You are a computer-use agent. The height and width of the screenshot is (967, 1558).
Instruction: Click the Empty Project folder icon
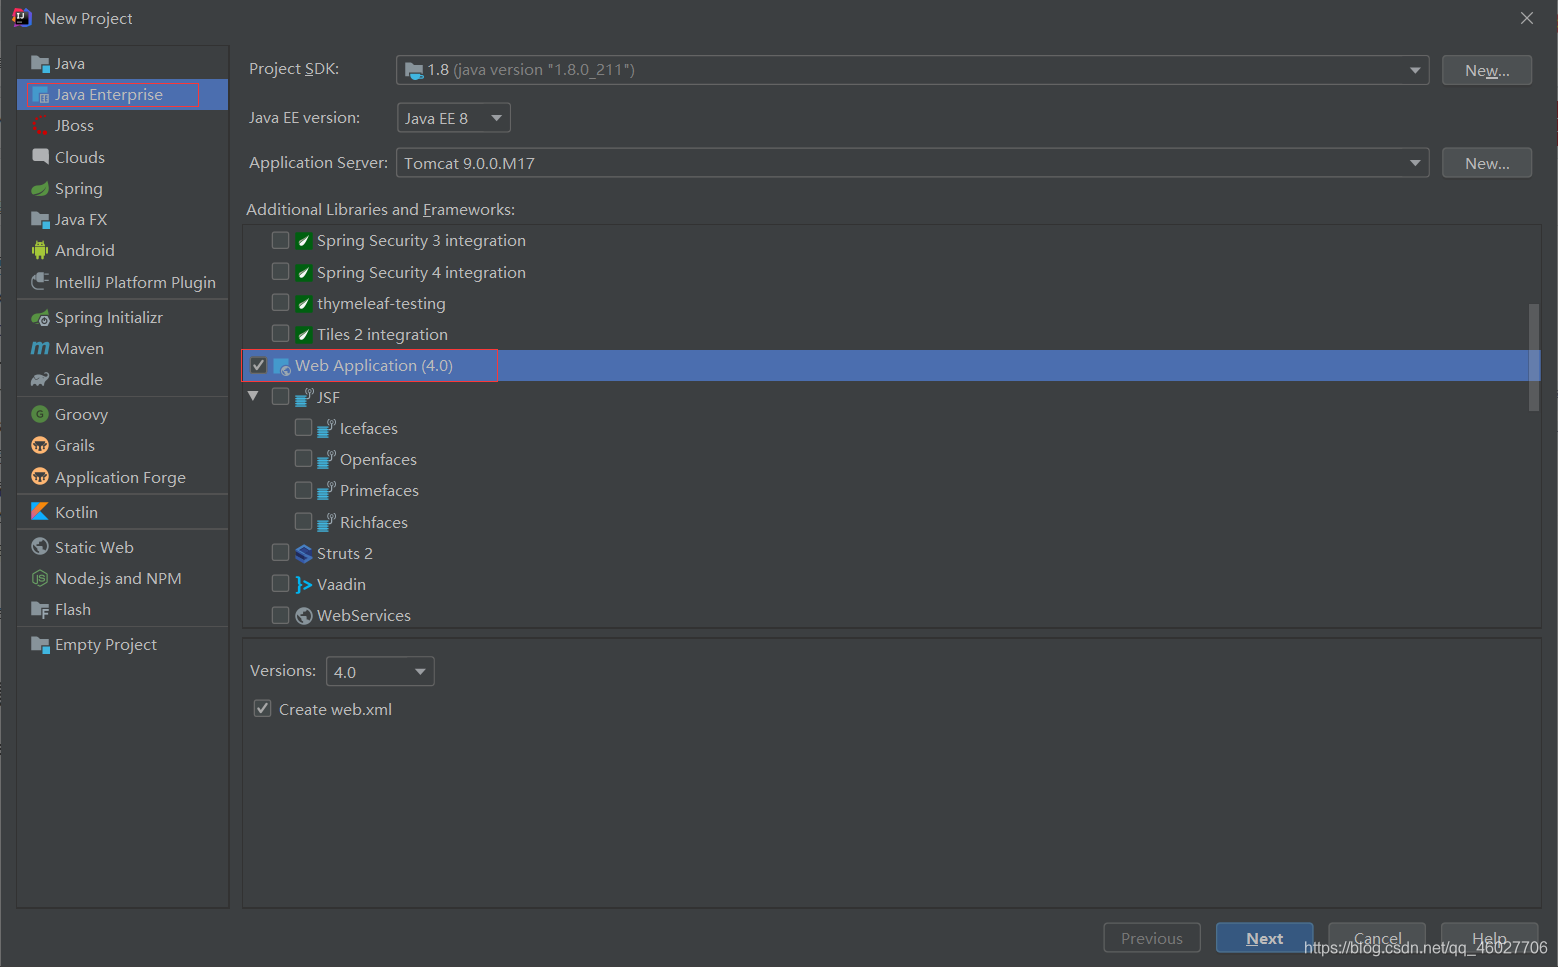click(x=40, y=645)
